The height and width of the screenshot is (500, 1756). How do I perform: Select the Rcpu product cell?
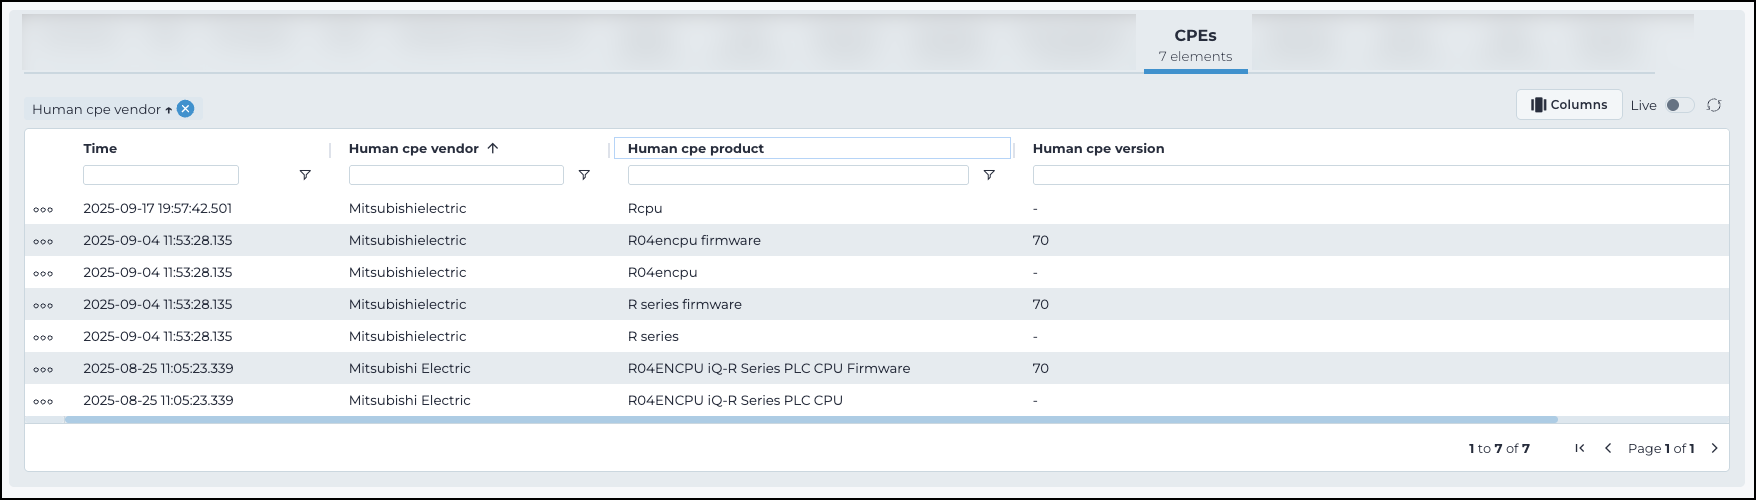(x=645, y=208)
